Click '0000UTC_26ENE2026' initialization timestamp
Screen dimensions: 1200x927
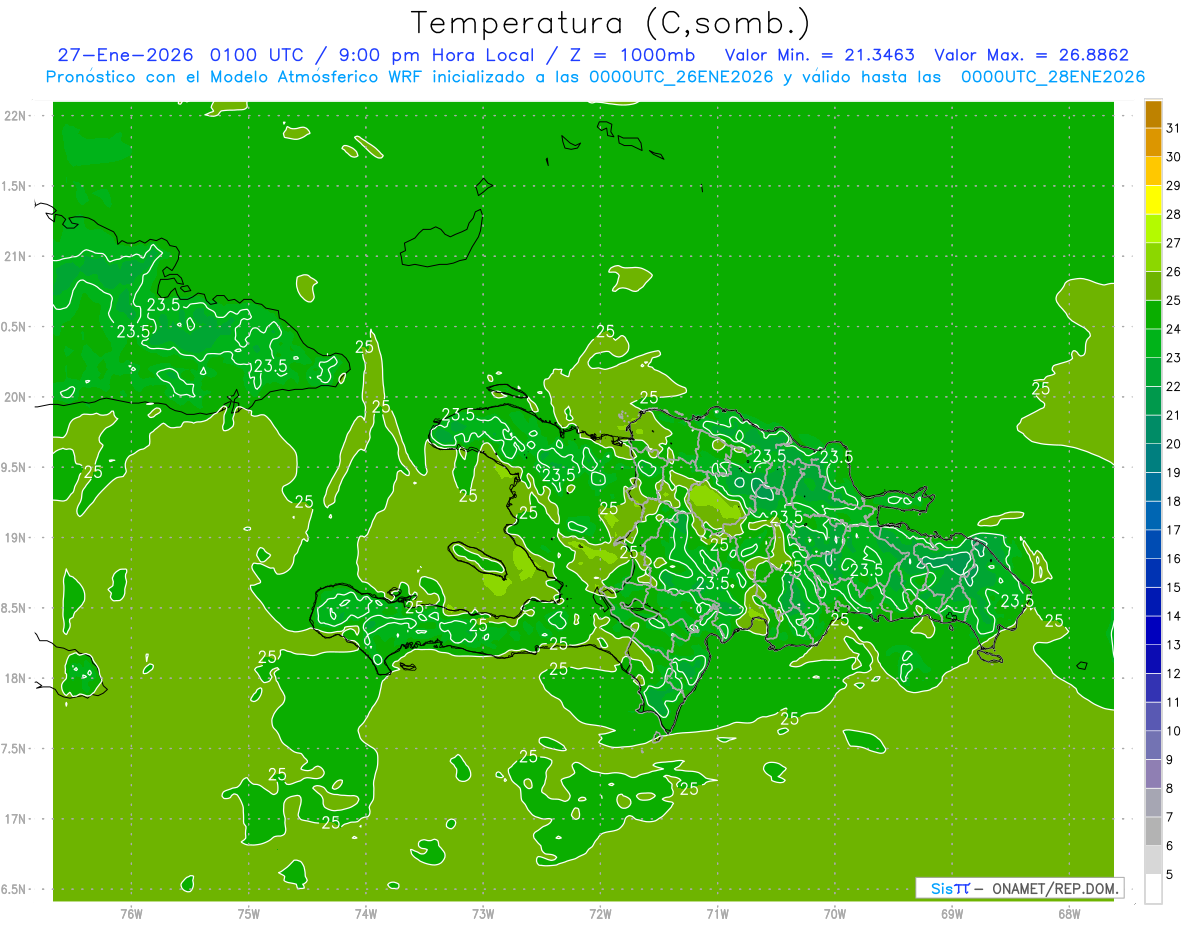(681, 77)
